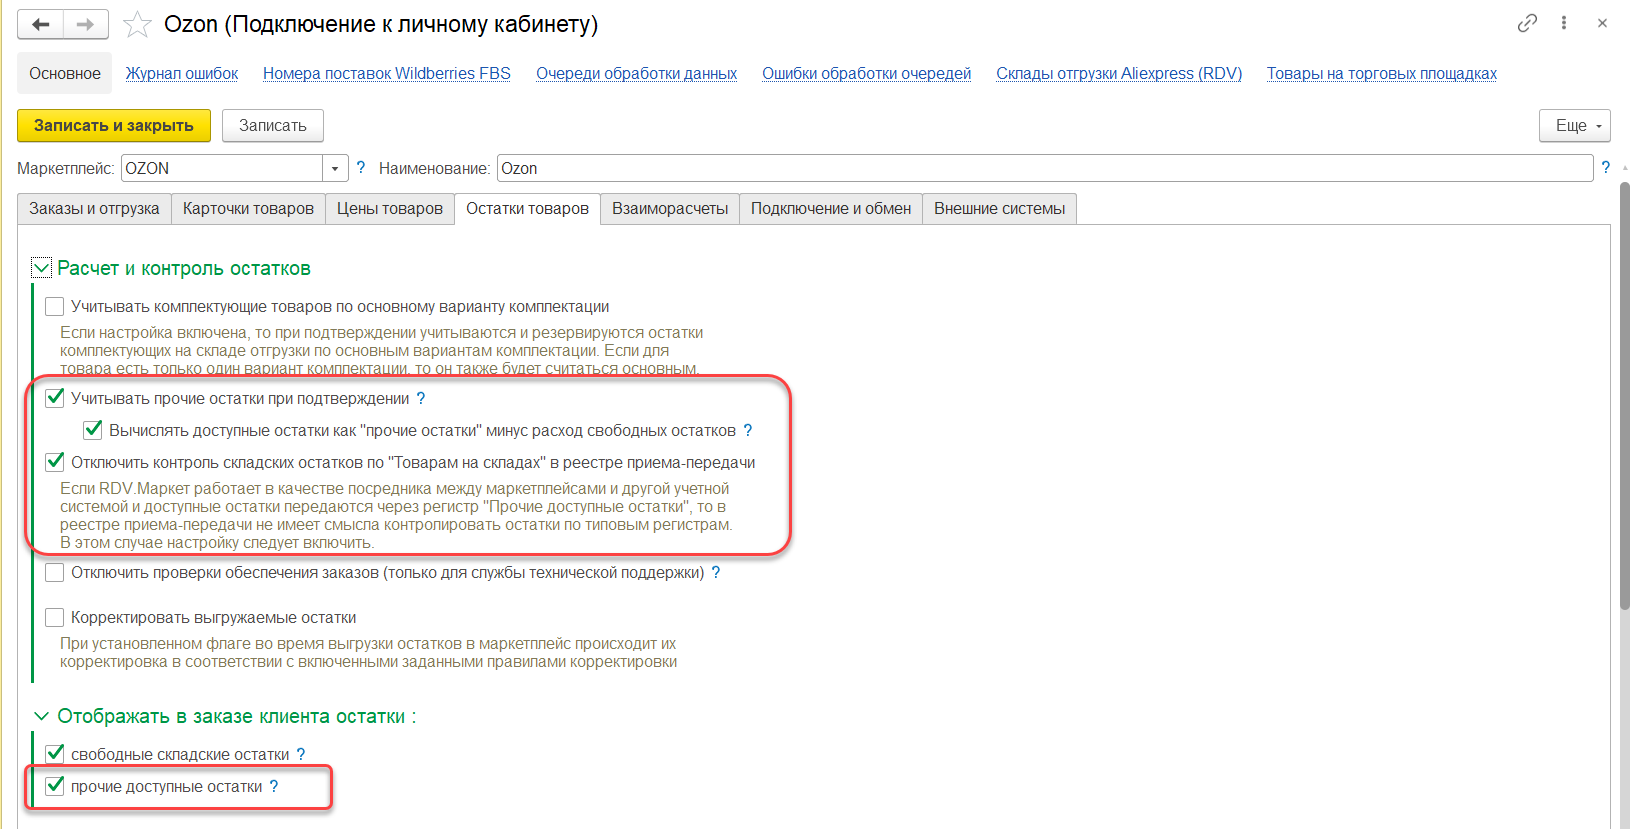Uncheck Отключить контроль складских остатков checkbox

coord(55,462)
